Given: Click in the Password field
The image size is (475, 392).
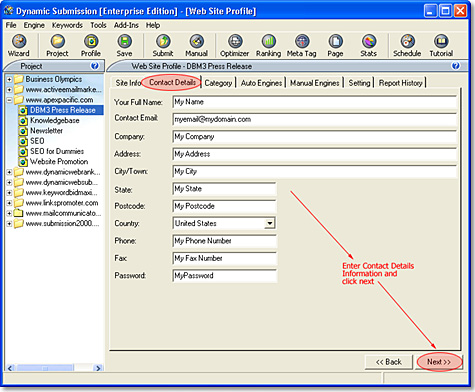Looking at the screenshot, I should point(225,276).
